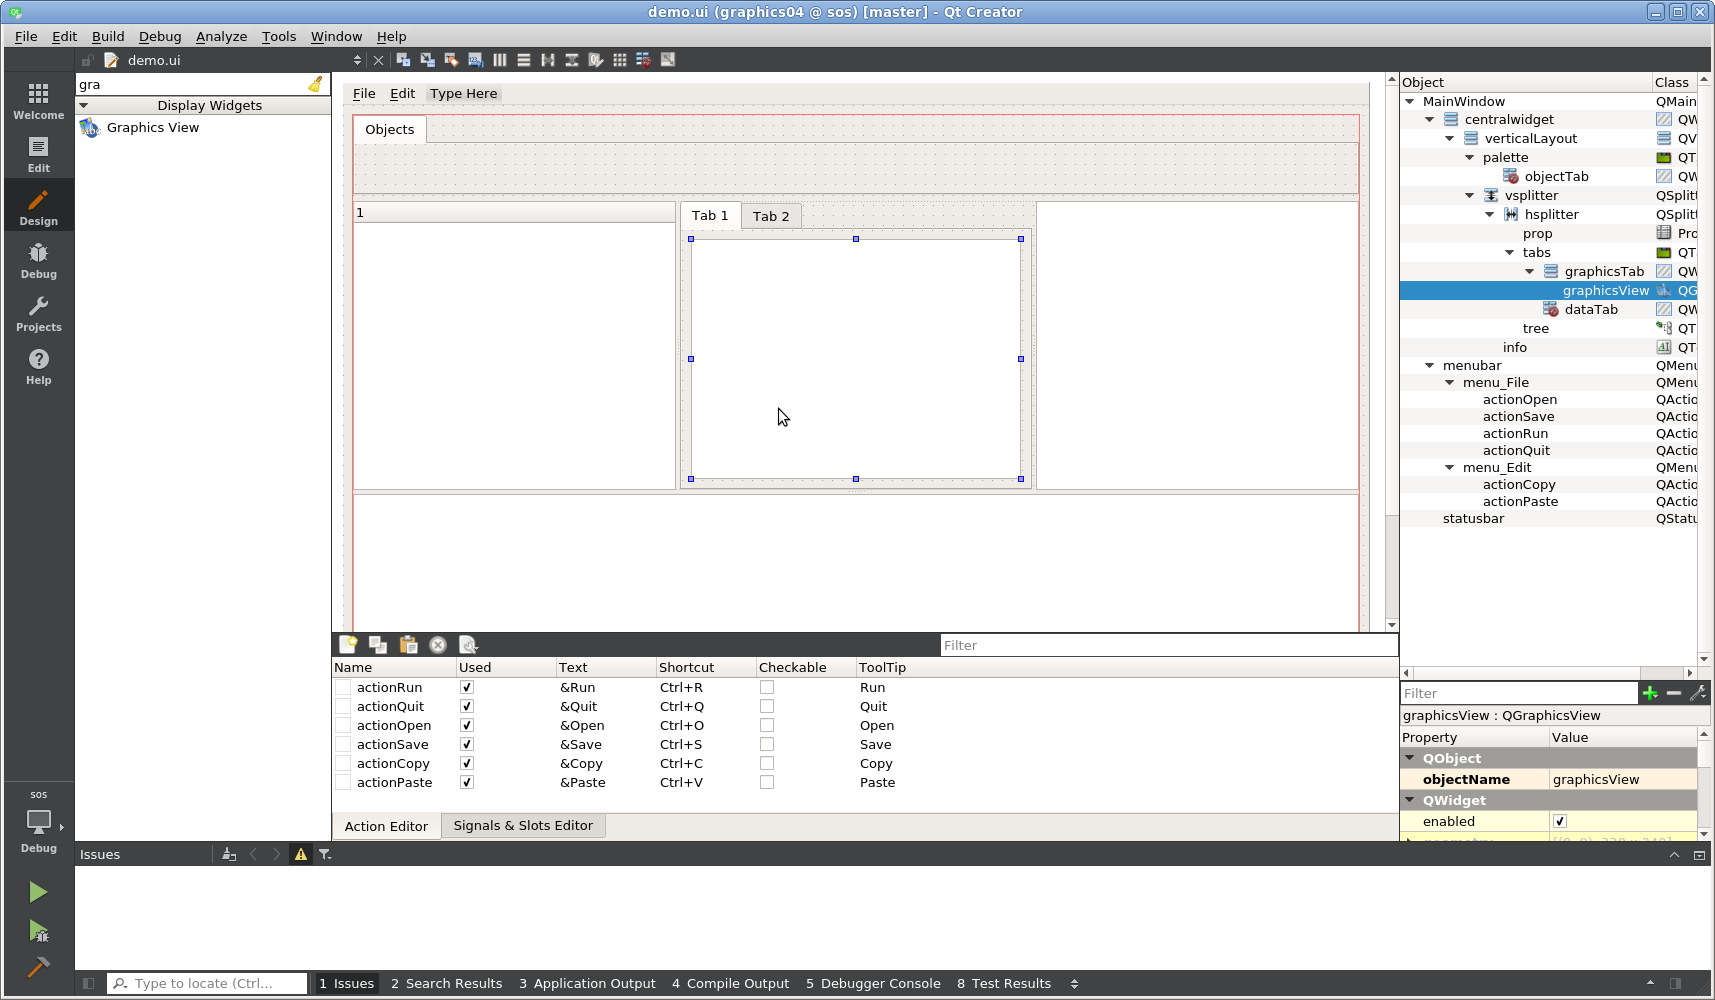This screenshot has width=1715, height=1000.
Task: Click the Action Editor filter field
Action: click(x=1168, y=645)
